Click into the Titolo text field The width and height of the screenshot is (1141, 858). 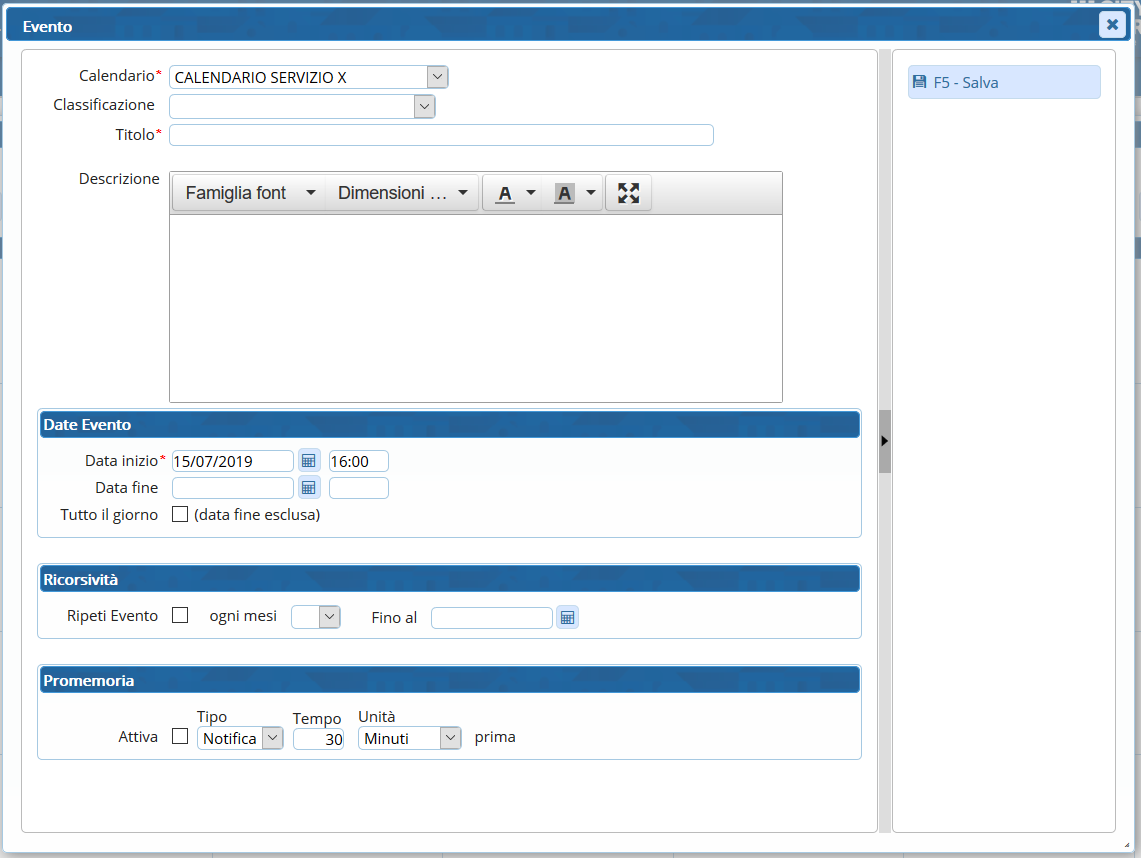coord(441,135)
